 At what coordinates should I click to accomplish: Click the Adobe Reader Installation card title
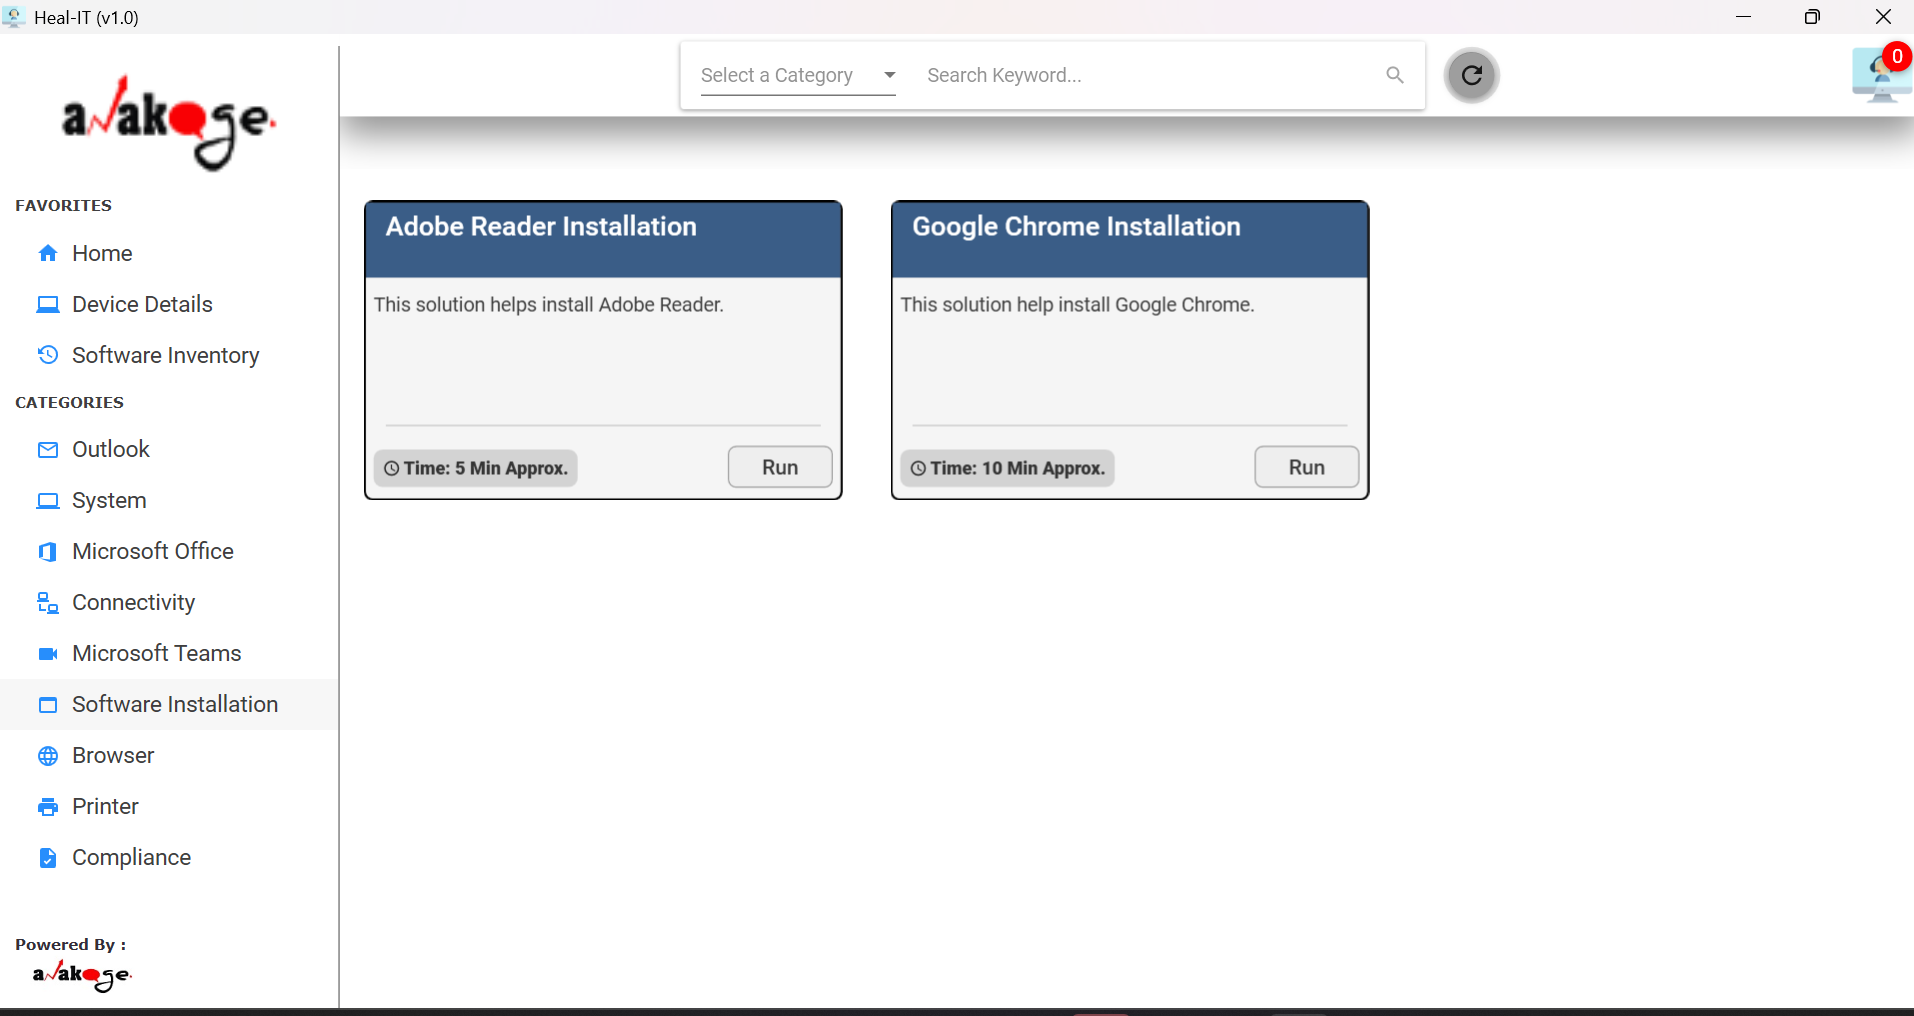click(x=541, y=227)
